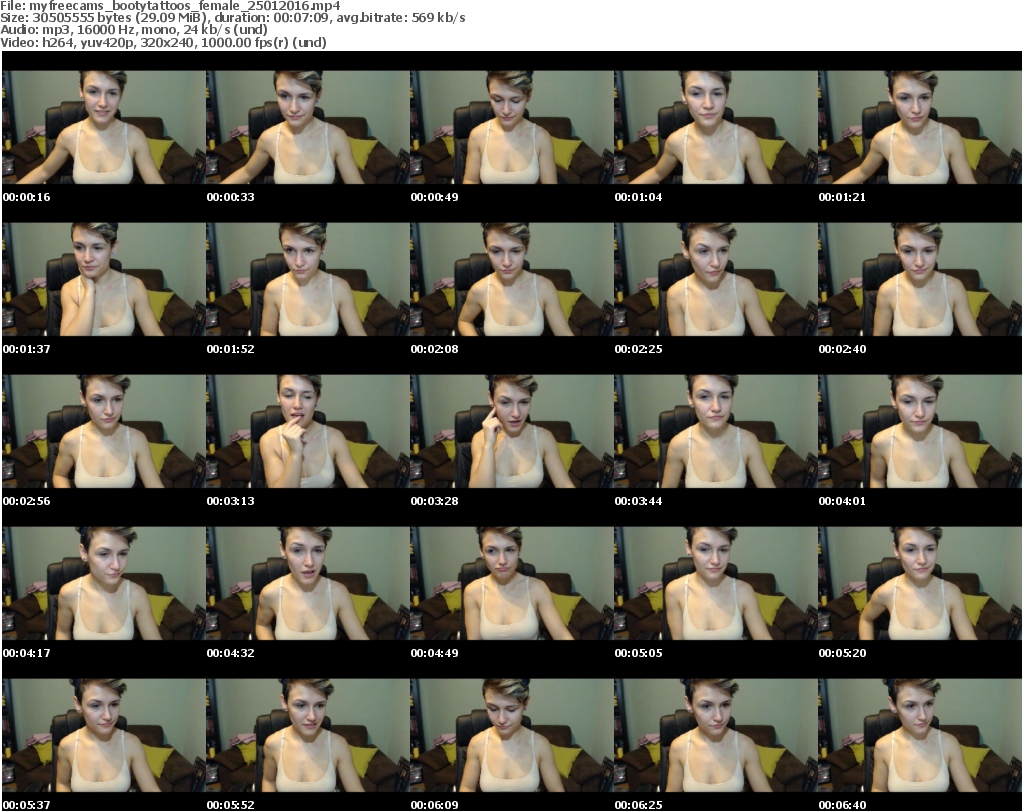Pick the preview frame above 00:03:28
The height and width of the screenshot is (811, 1024).
pos(512,432)
